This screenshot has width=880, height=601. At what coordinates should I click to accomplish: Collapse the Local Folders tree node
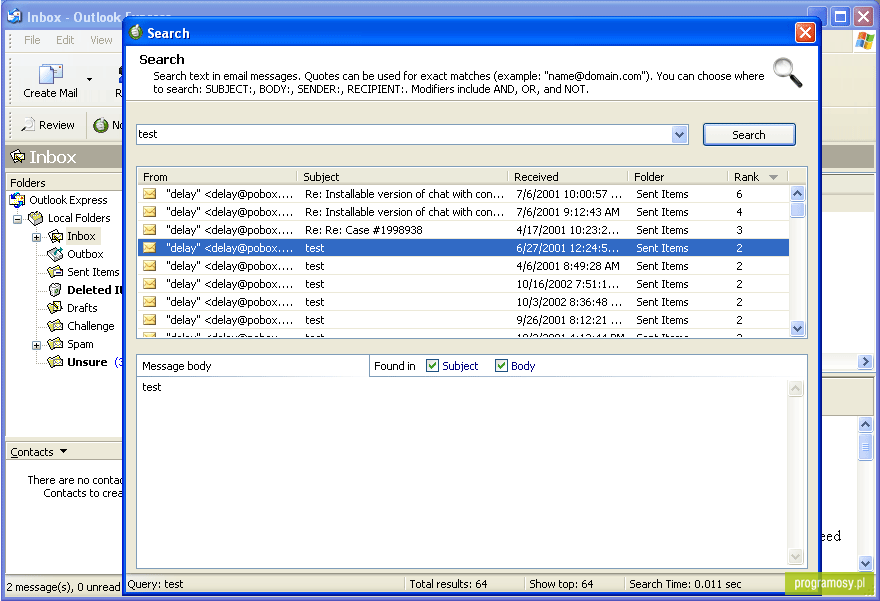coord(18,218)
